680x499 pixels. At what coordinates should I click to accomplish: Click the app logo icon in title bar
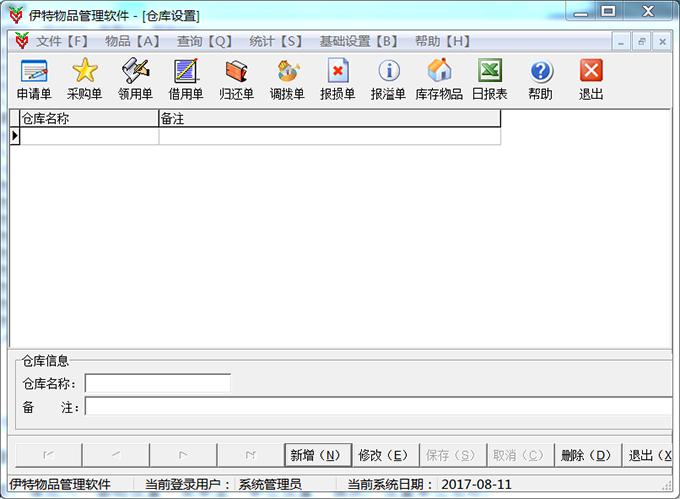click(16, 15)
